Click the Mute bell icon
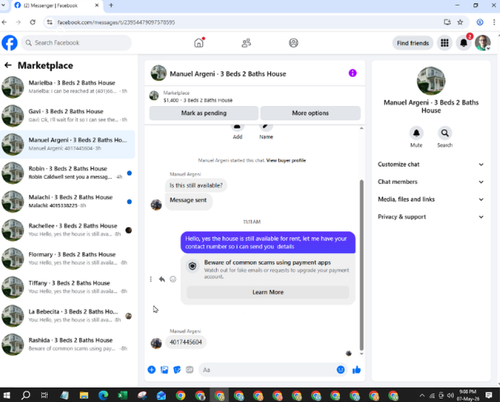This screenshot has height=402, width=500. [416, 133]
